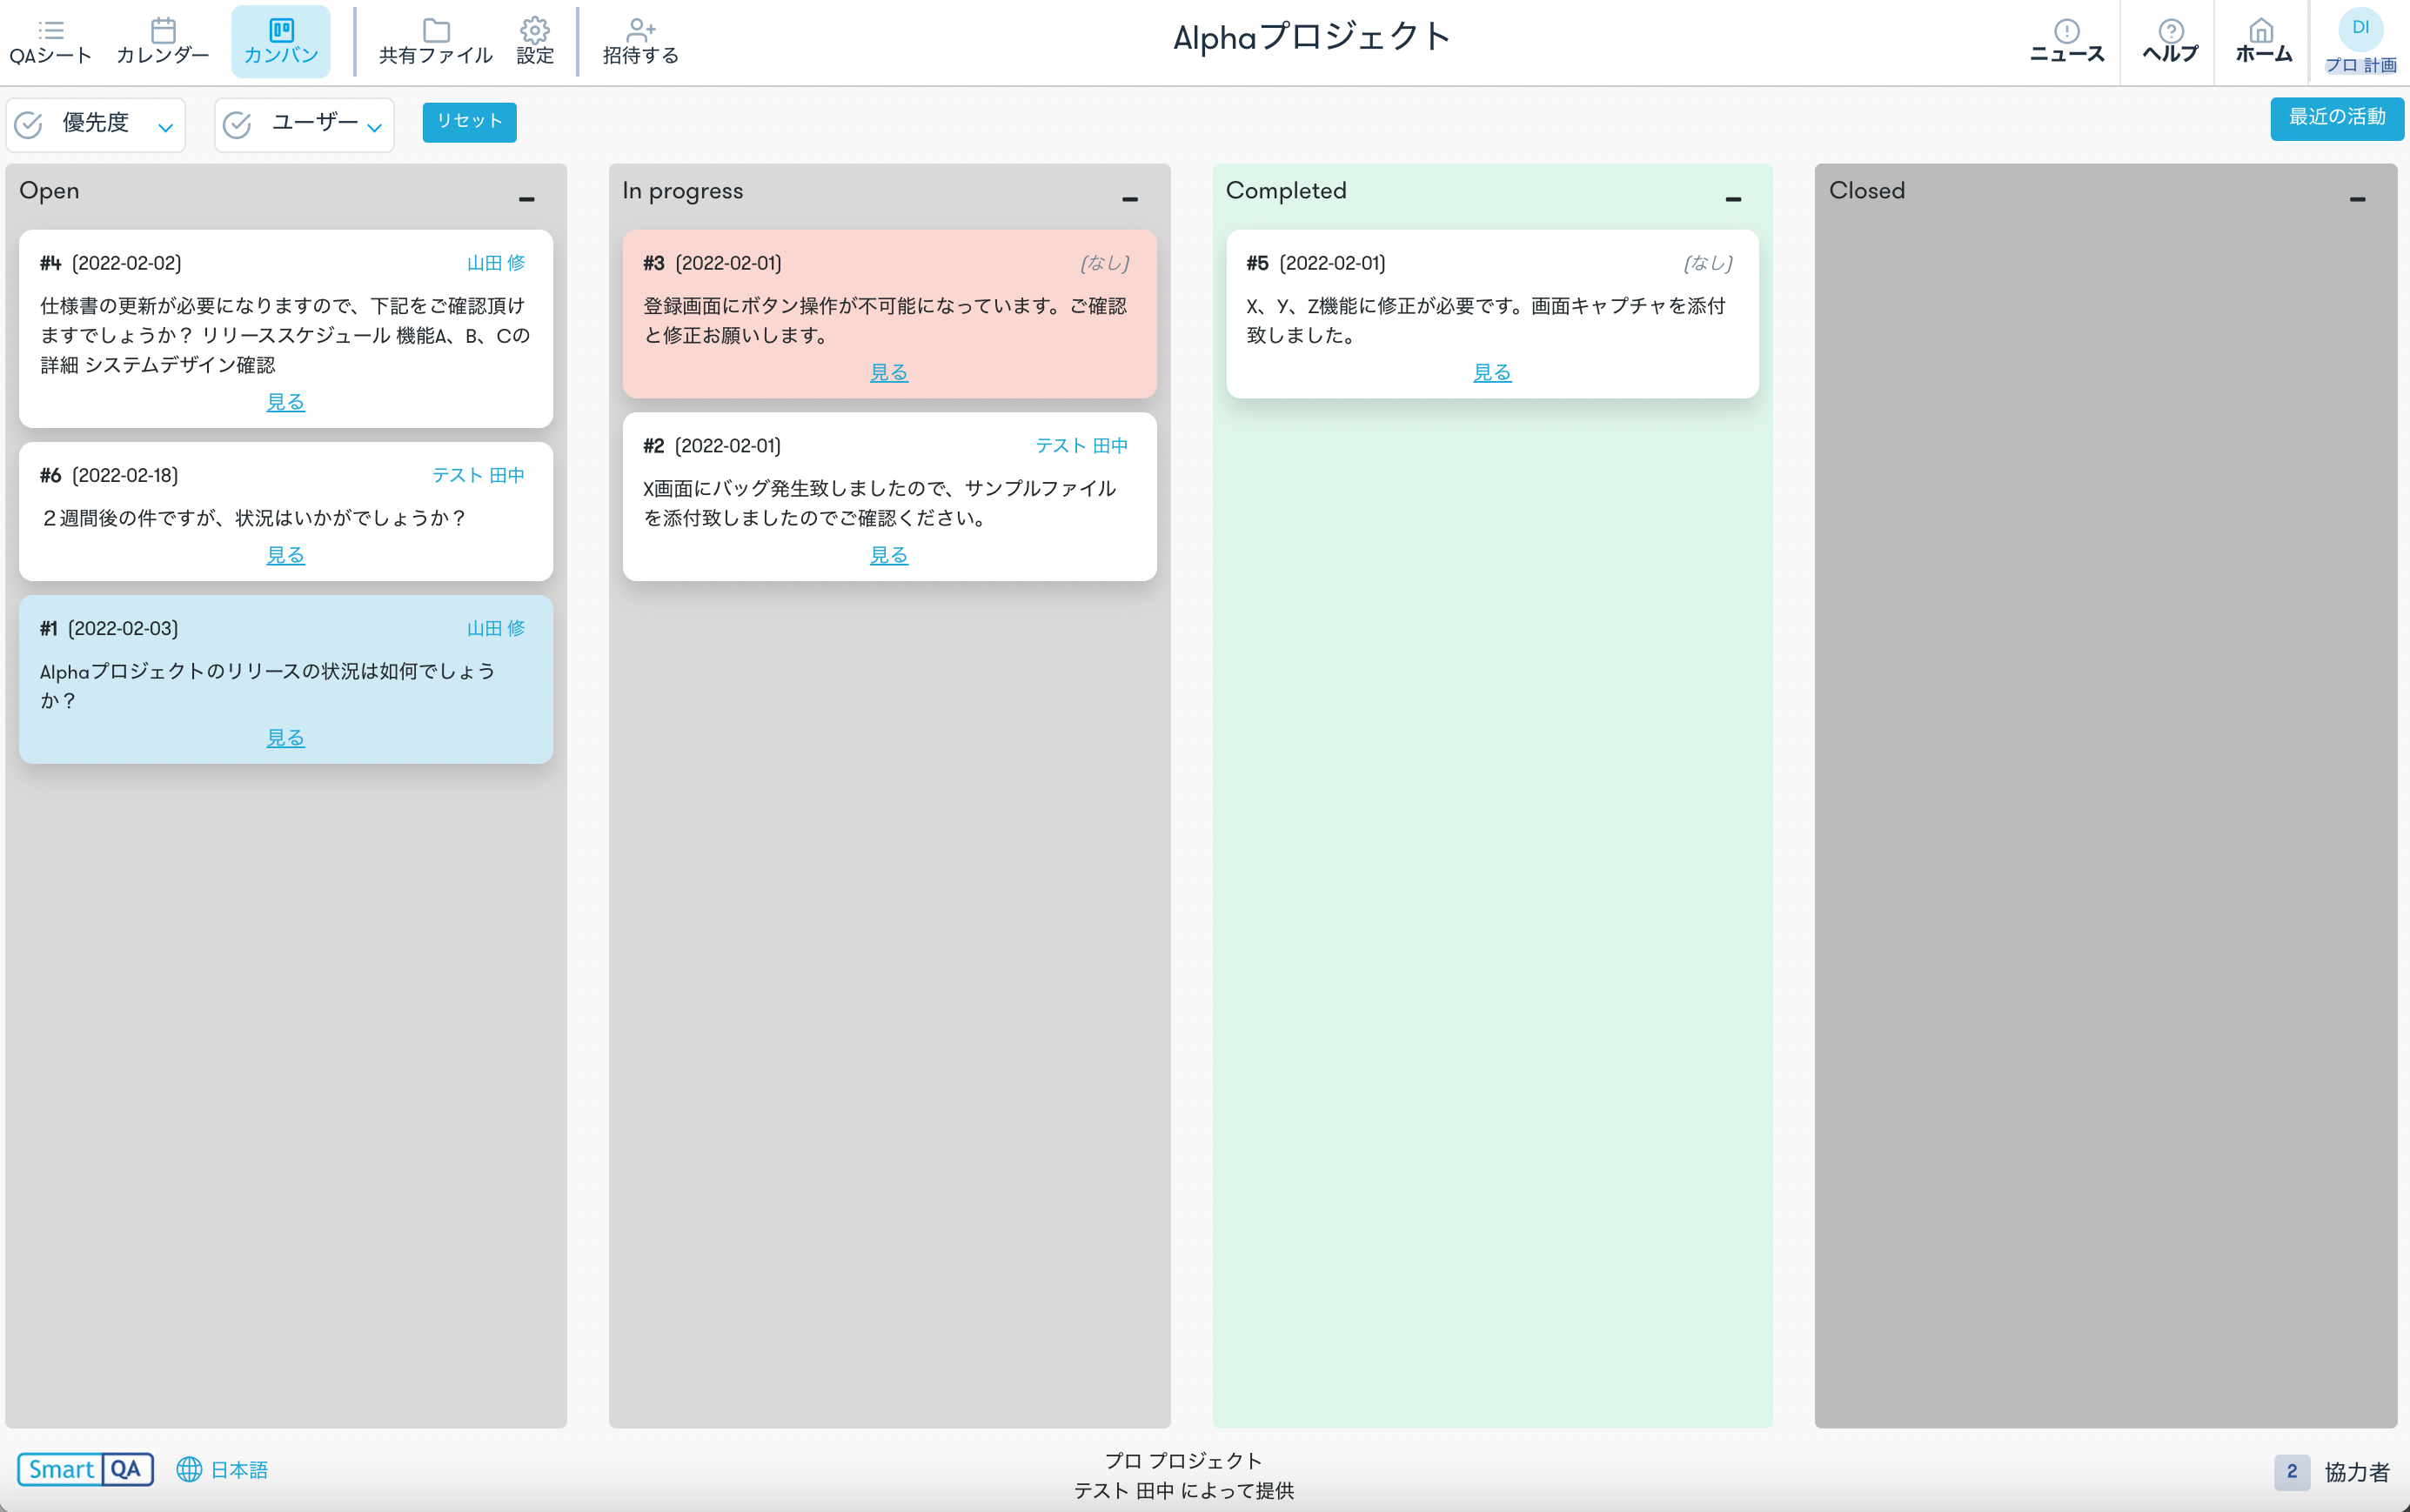Click the SmartQA logo
This screenshot has width=2410, height=1512.
coord(86,1469)
